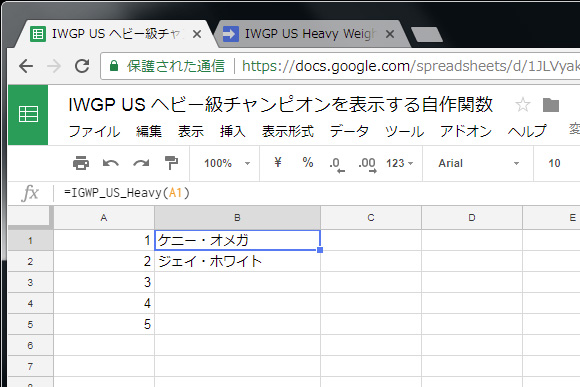Open the ツール menu
This screenshot has width=580, height=387.
(404, 131)
